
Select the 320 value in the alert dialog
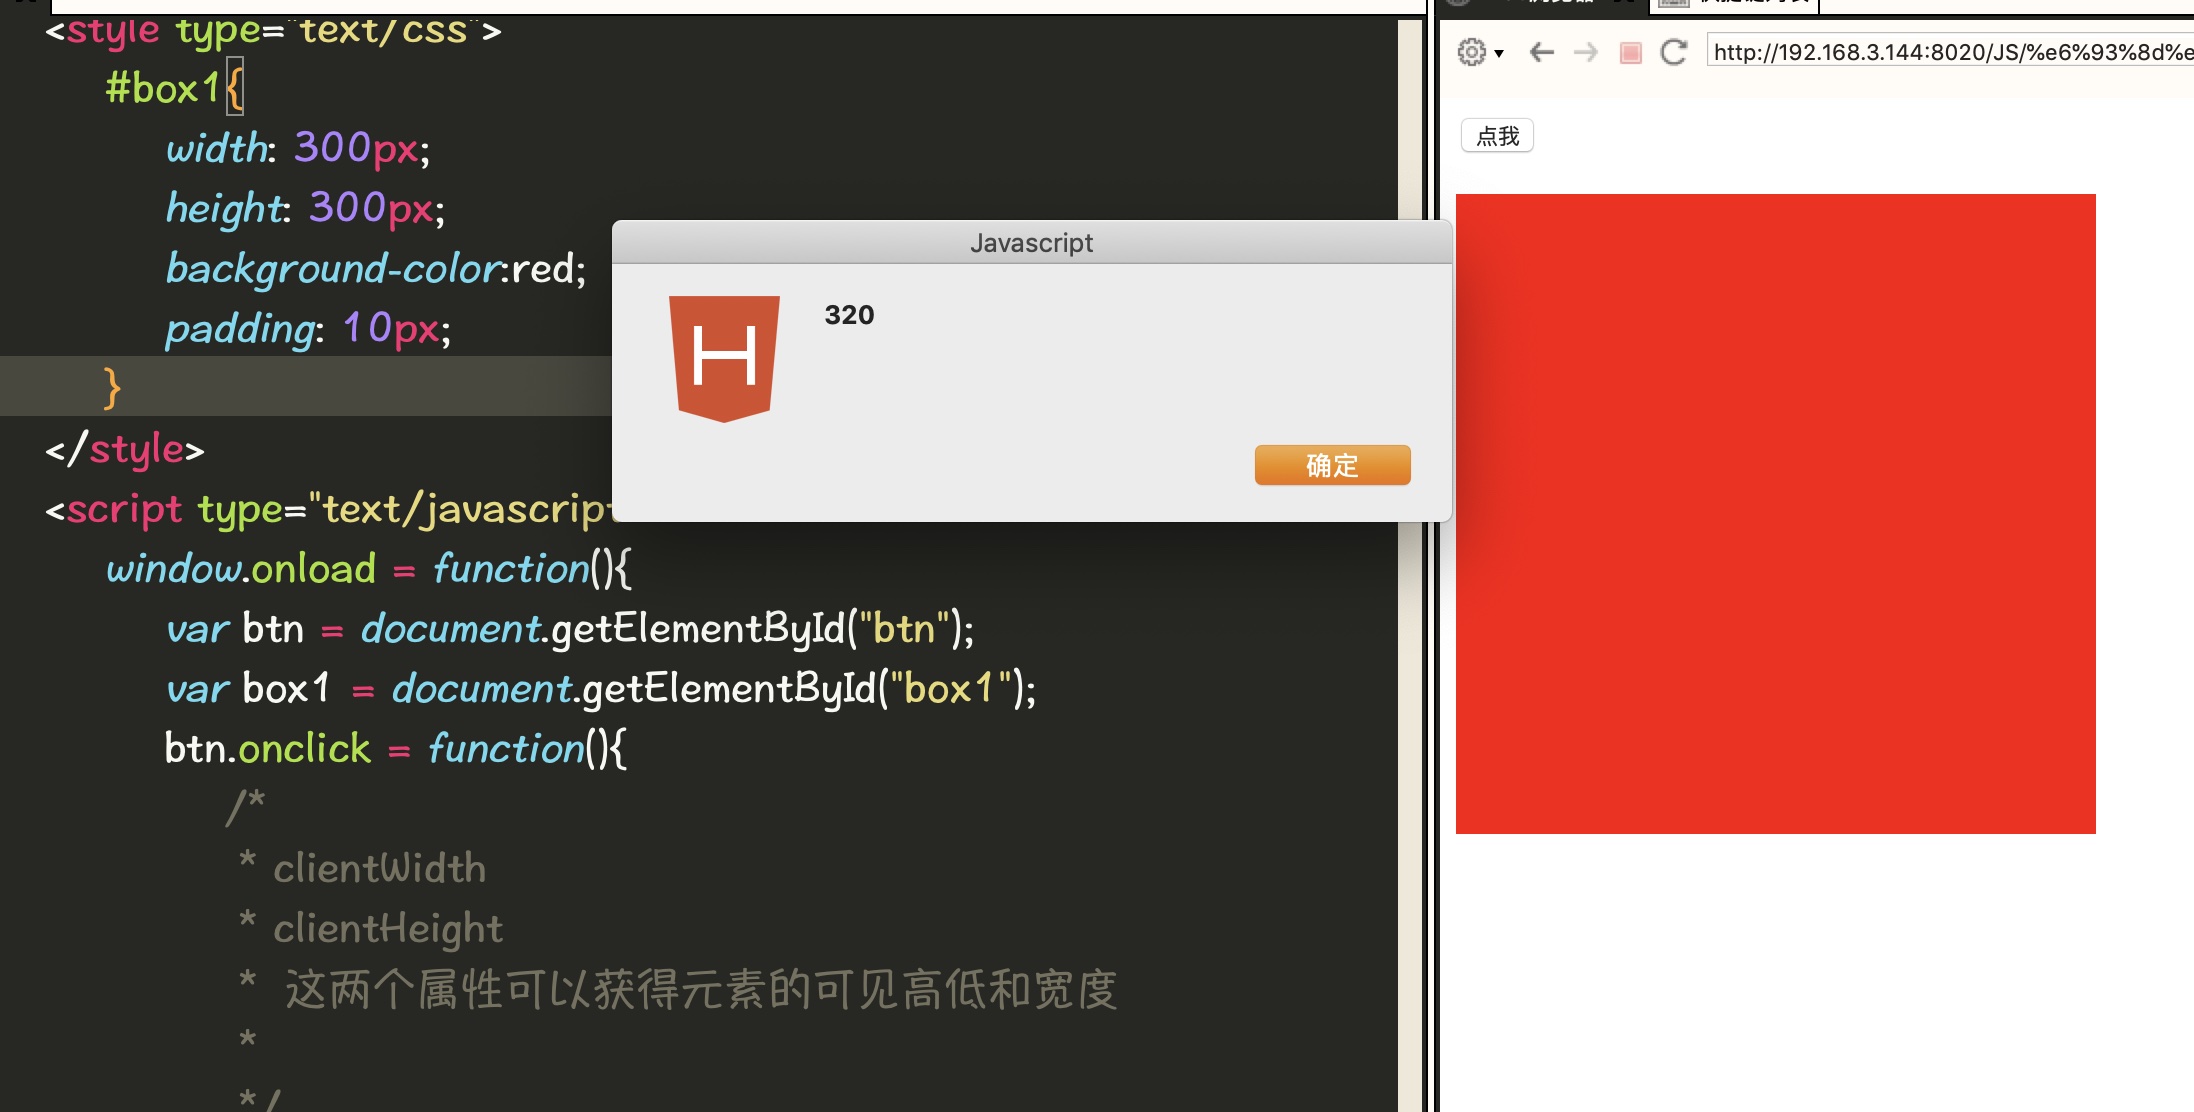click(848, 315)
